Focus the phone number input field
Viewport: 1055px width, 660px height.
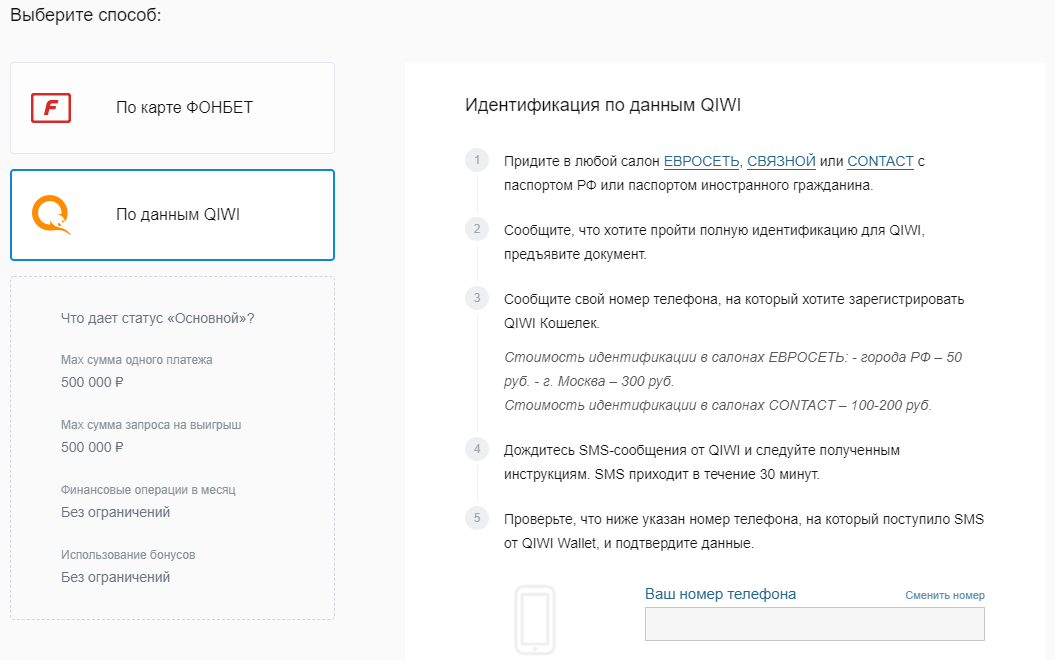point(814,624)
